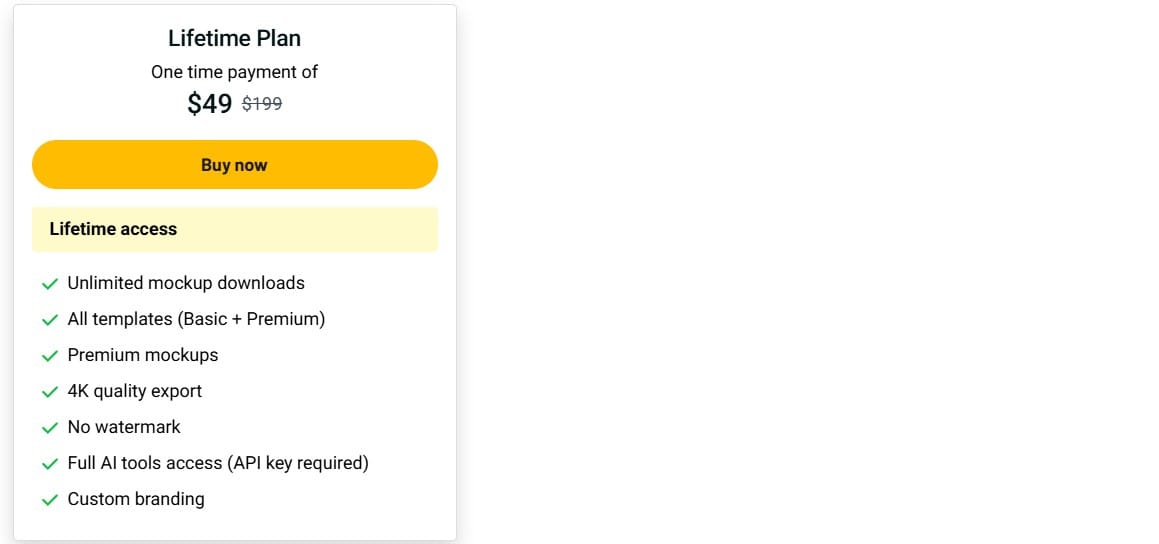Screen dimensions: 1159x544
Task: Click the Lifetime Plan heading
Action: 234,38
